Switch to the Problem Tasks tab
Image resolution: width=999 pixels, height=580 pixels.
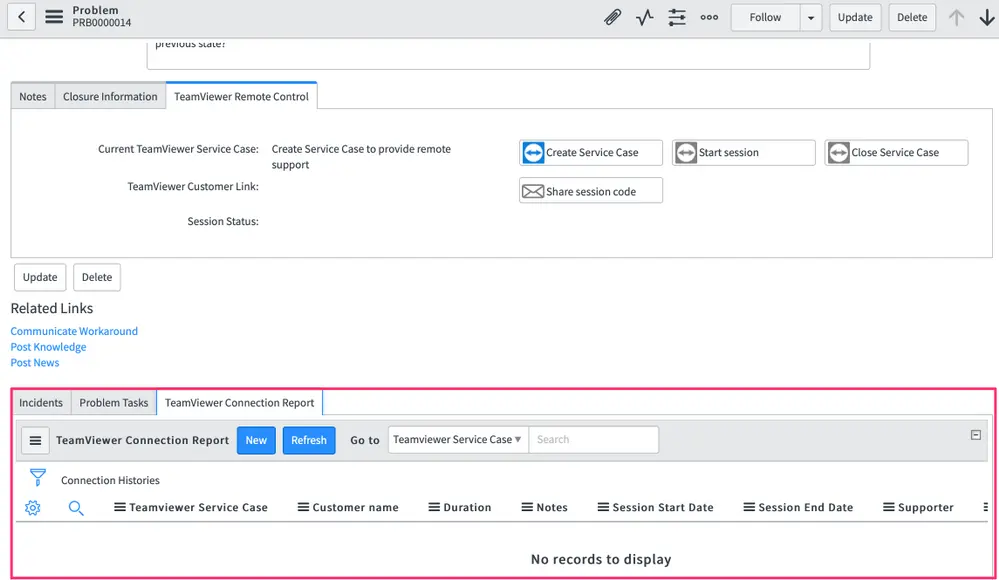point(113,403)
